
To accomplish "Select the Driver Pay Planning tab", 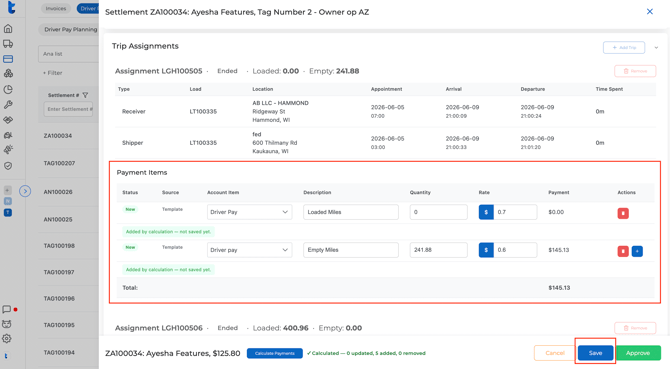I will [69, 29].
